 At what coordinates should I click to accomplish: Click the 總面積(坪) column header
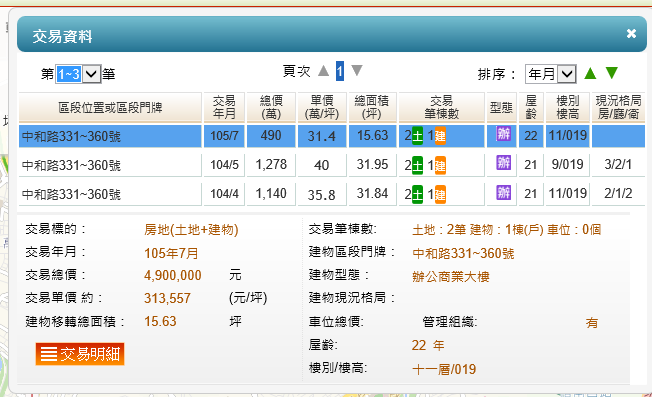point(372,108)
